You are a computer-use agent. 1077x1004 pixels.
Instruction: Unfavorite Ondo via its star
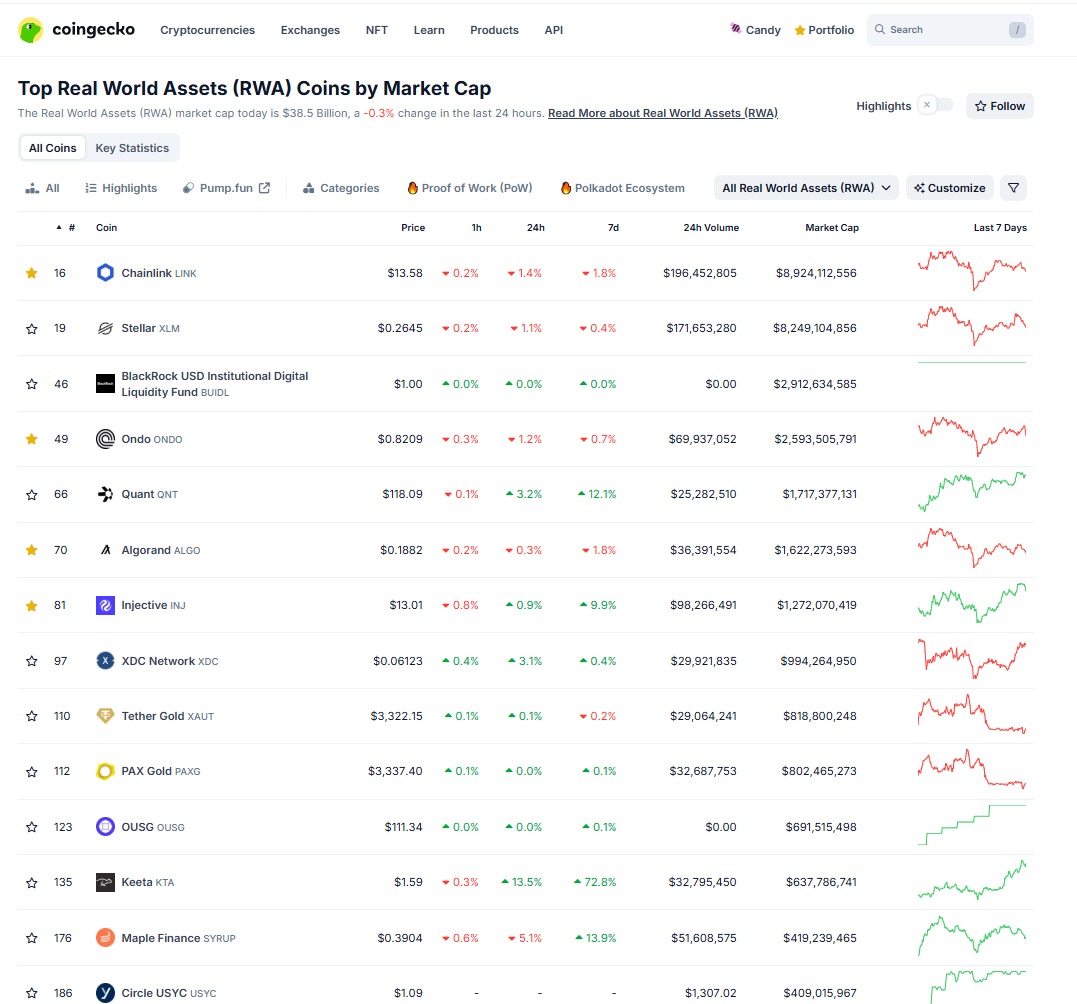32,439
